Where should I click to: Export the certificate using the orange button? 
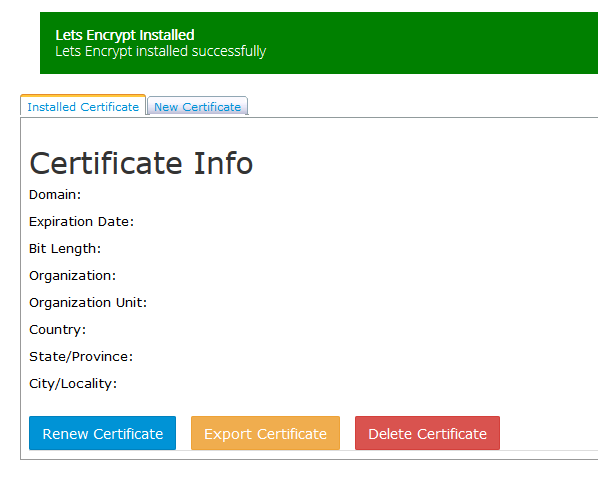pyautogui.click(x=265, y=433)
